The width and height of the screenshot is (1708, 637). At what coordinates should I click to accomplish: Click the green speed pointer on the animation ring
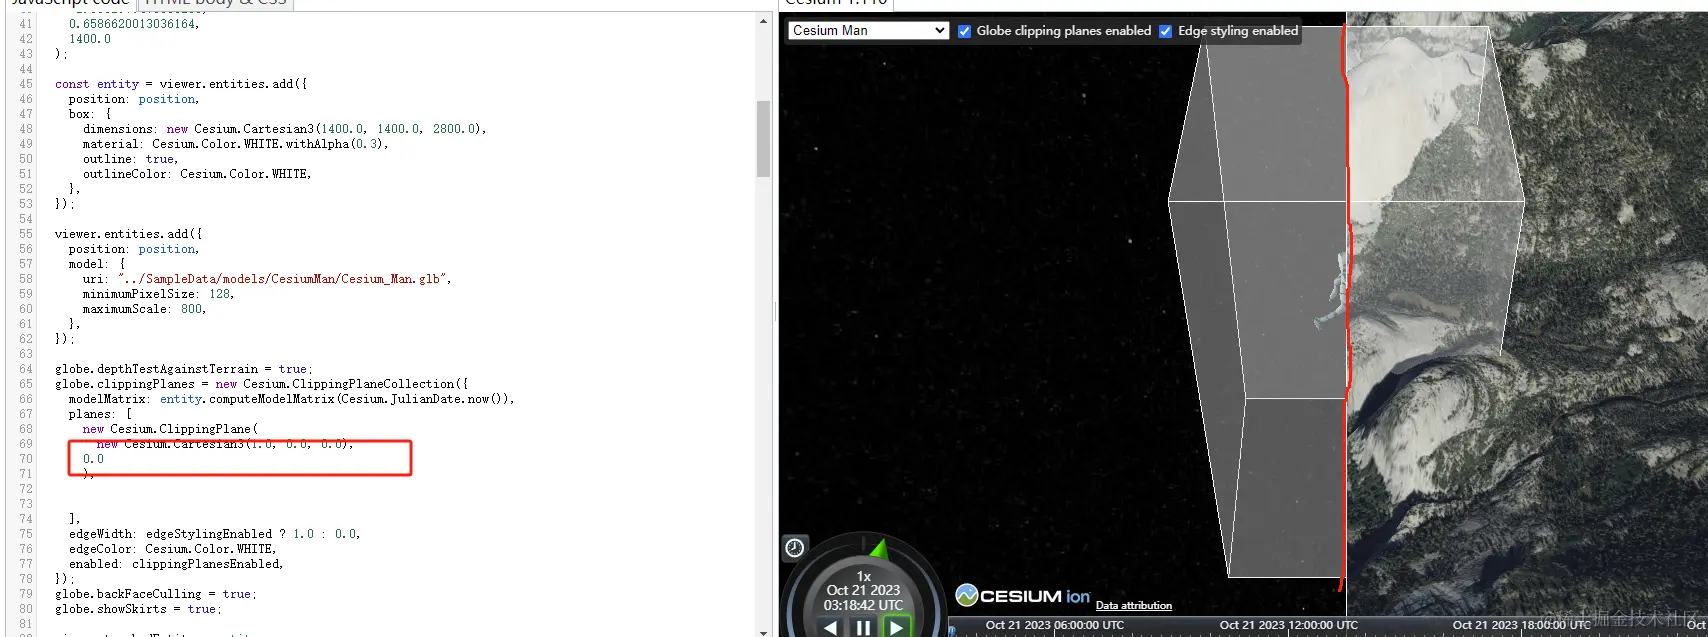click(x=879, y=548)
